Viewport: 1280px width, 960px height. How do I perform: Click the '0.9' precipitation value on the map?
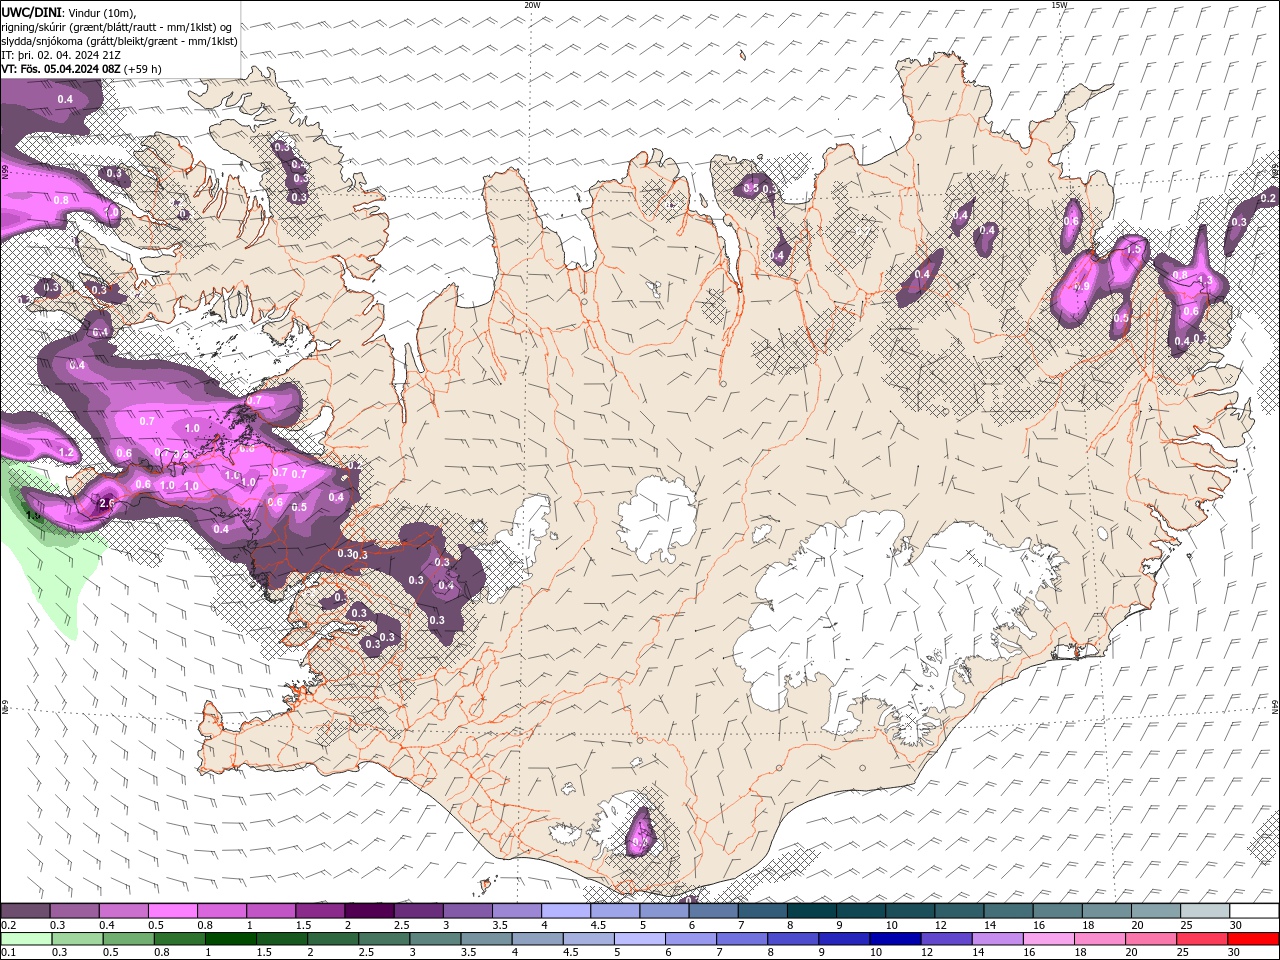[1081, 286]
